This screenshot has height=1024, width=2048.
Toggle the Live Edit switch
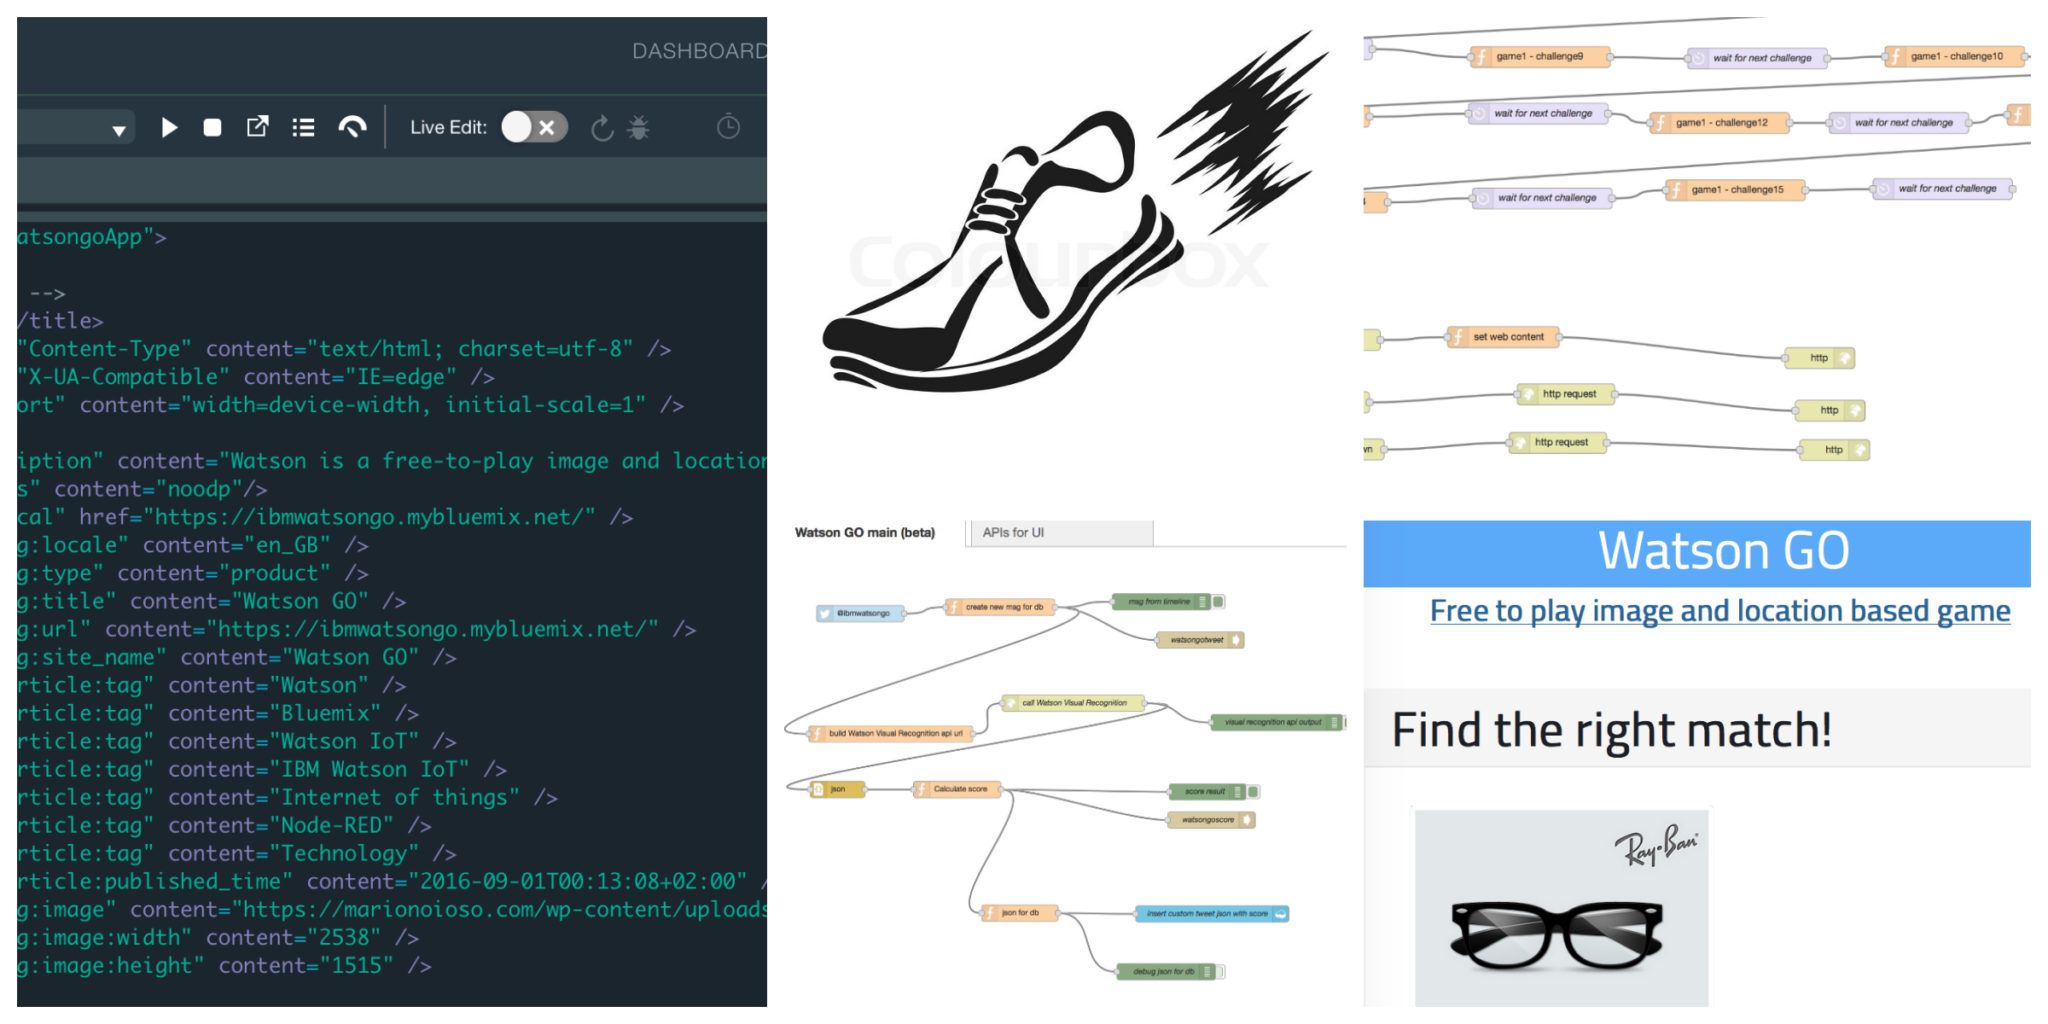534,127
